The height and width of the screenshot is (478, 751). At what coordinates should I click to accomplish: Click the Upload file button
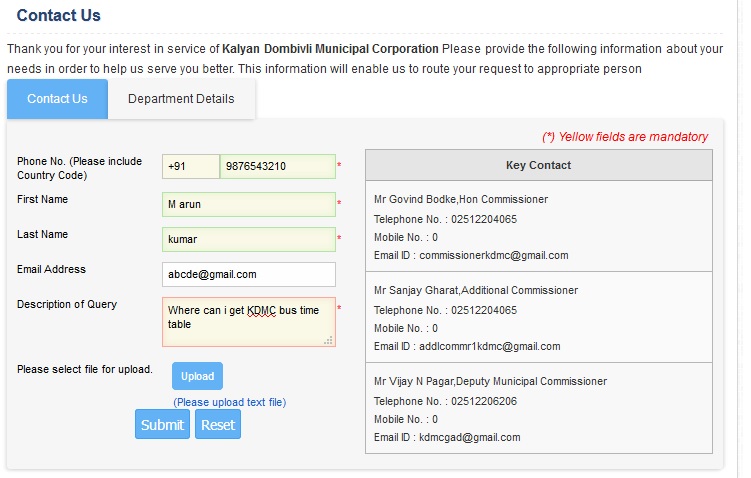pos(197,376)
